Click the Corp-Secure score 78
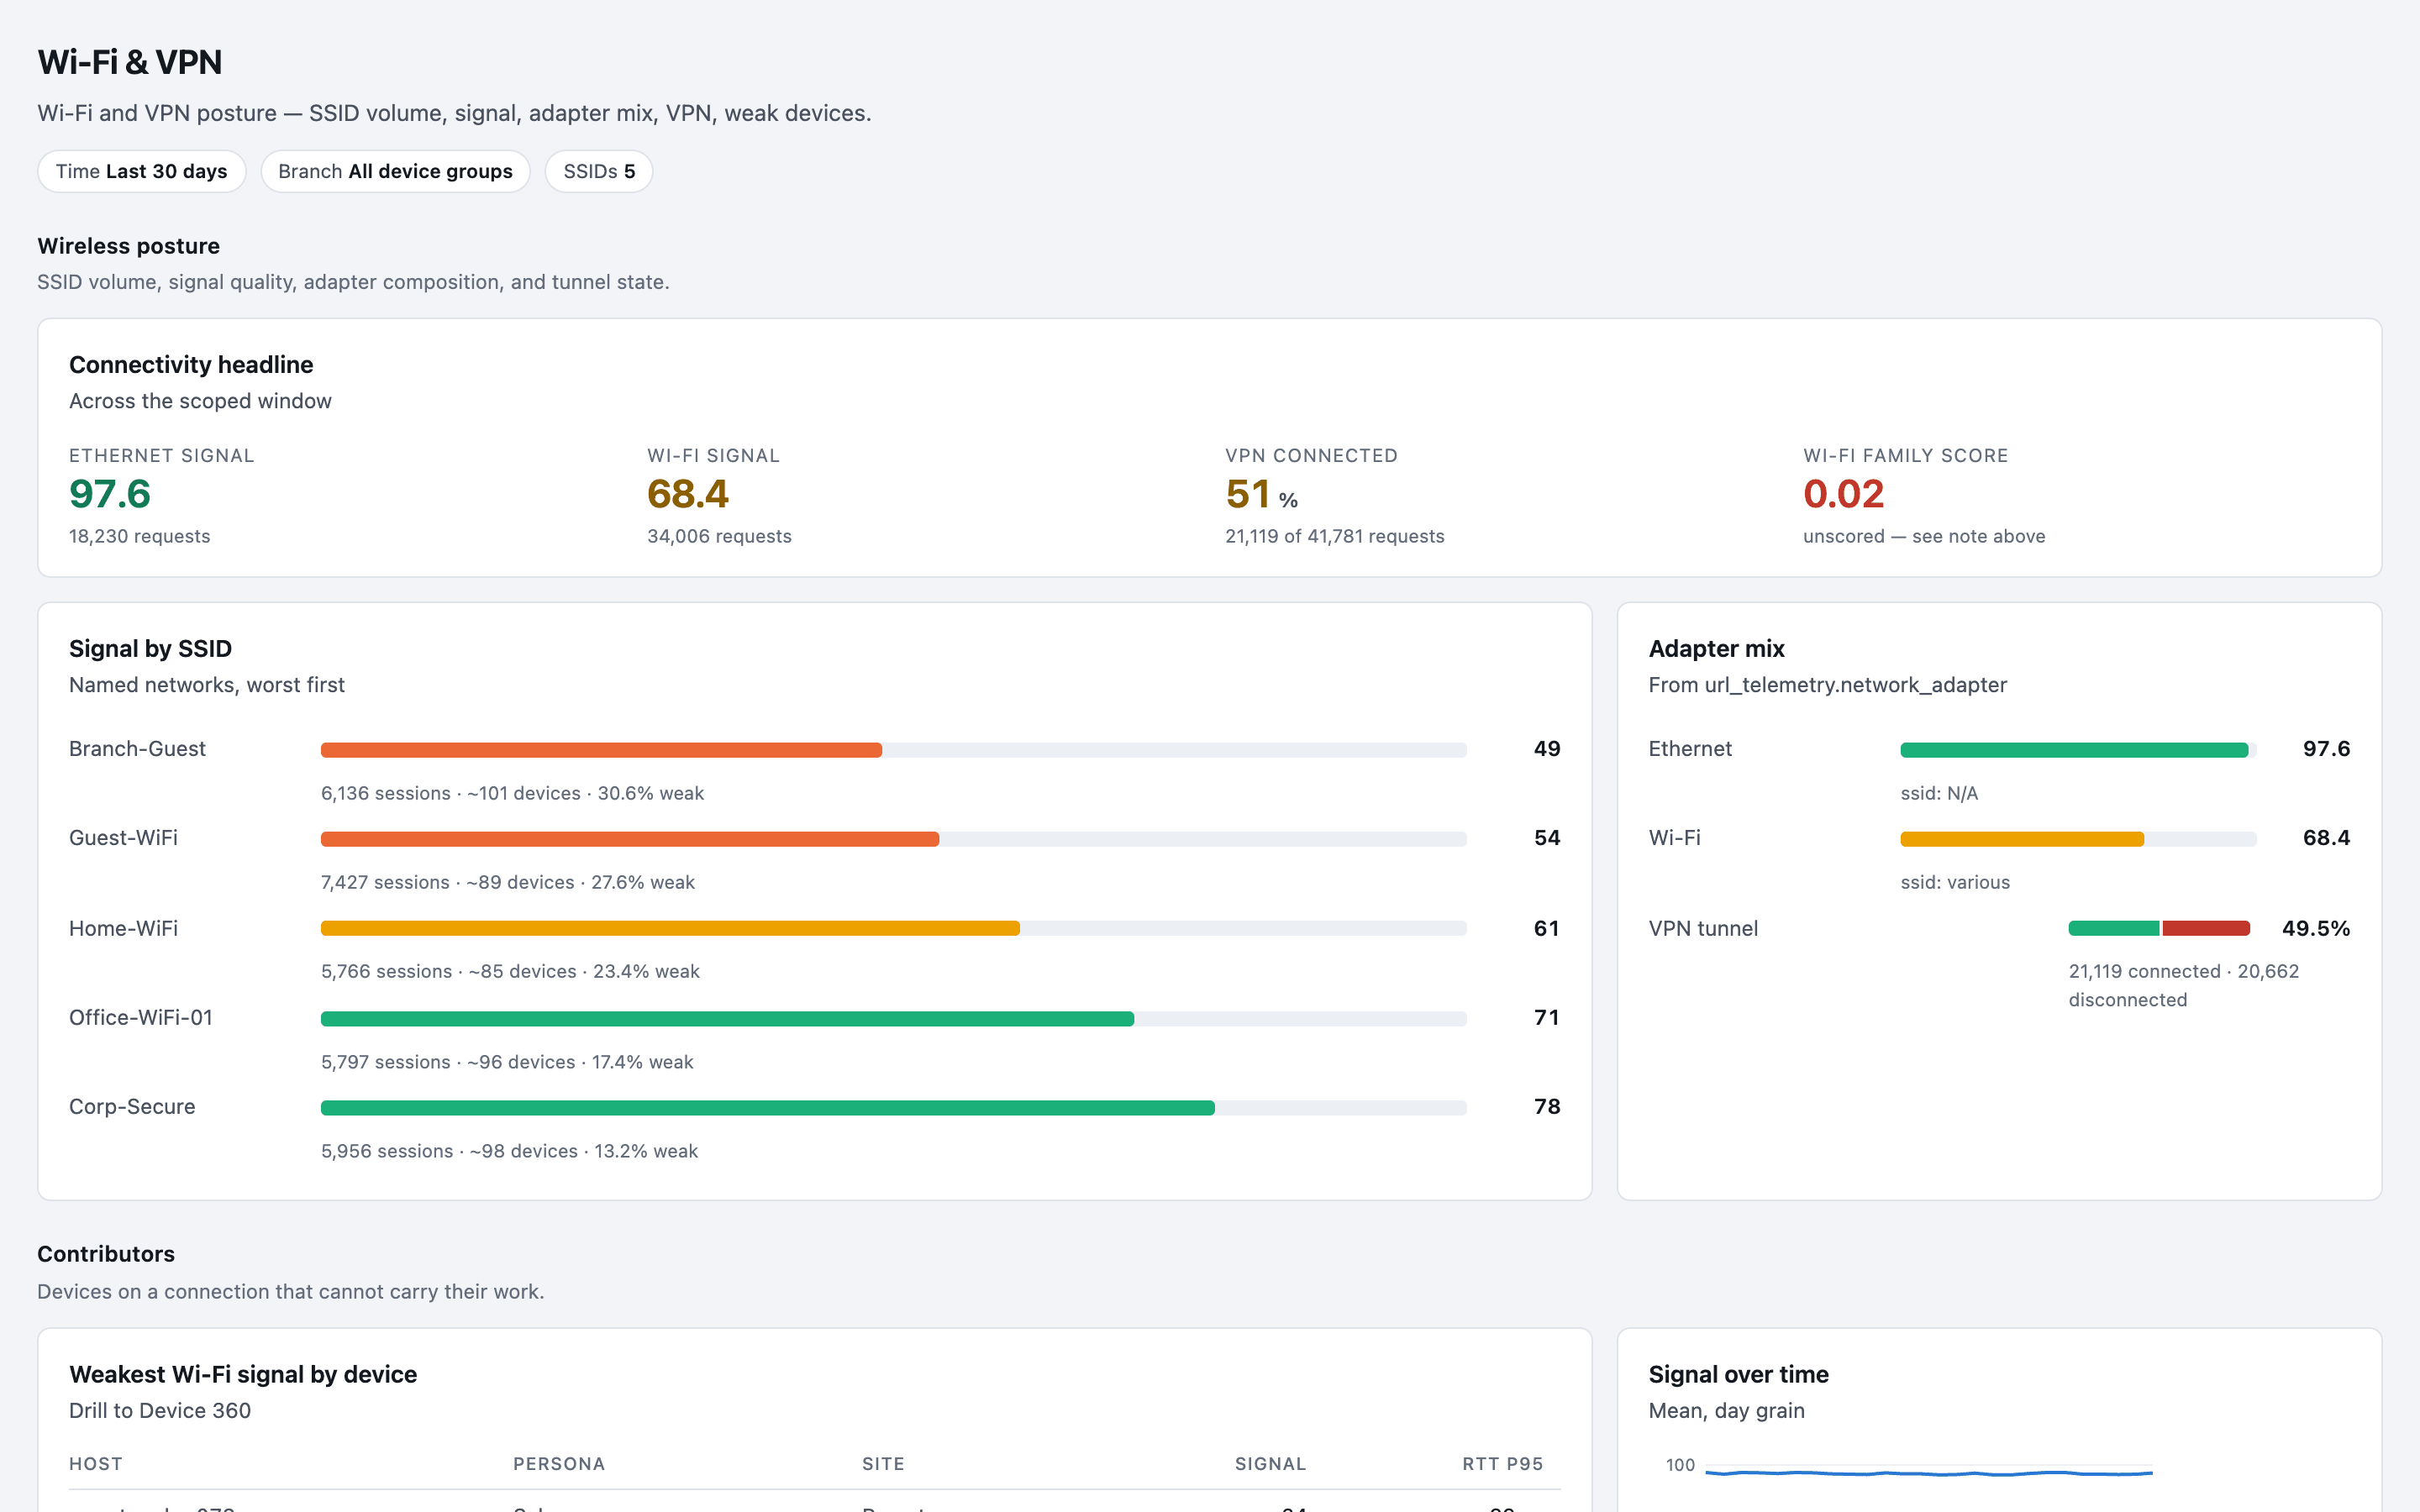This screenshot has height=1512, width=2420. coord(1547,1106)
